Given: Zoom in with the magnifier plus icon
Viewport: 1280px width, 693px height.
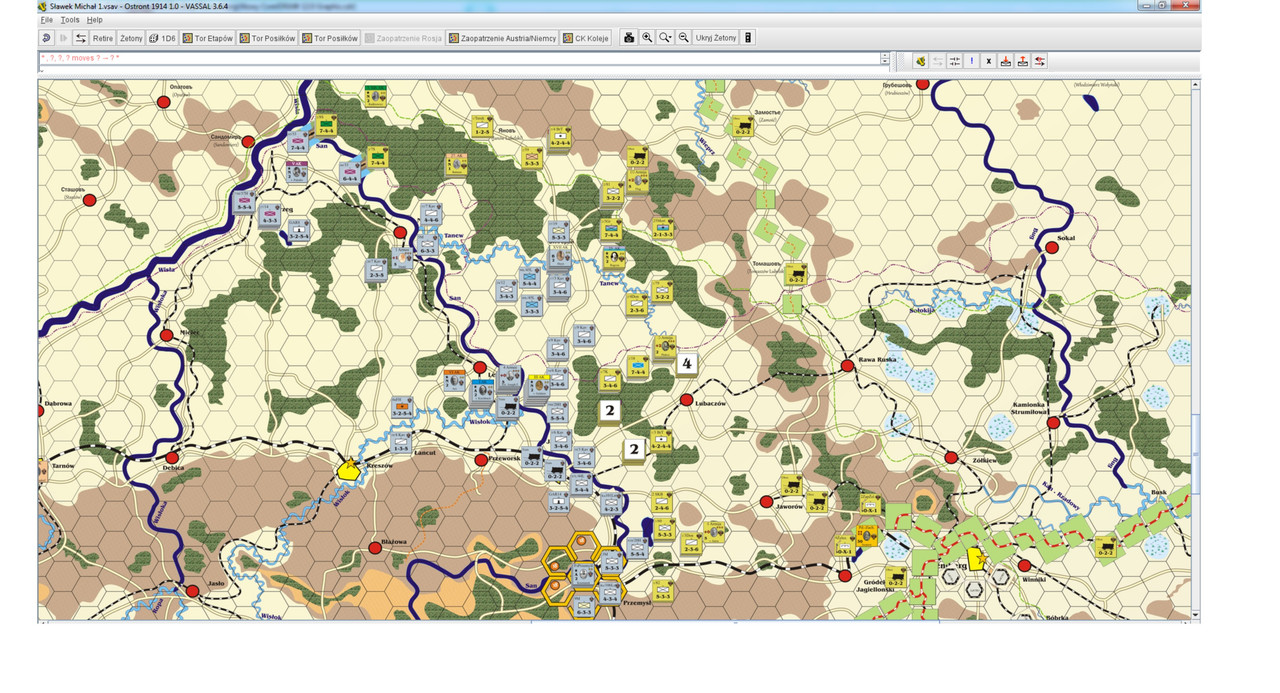Looking at the screenshot, I should click(x=647, y=38).
